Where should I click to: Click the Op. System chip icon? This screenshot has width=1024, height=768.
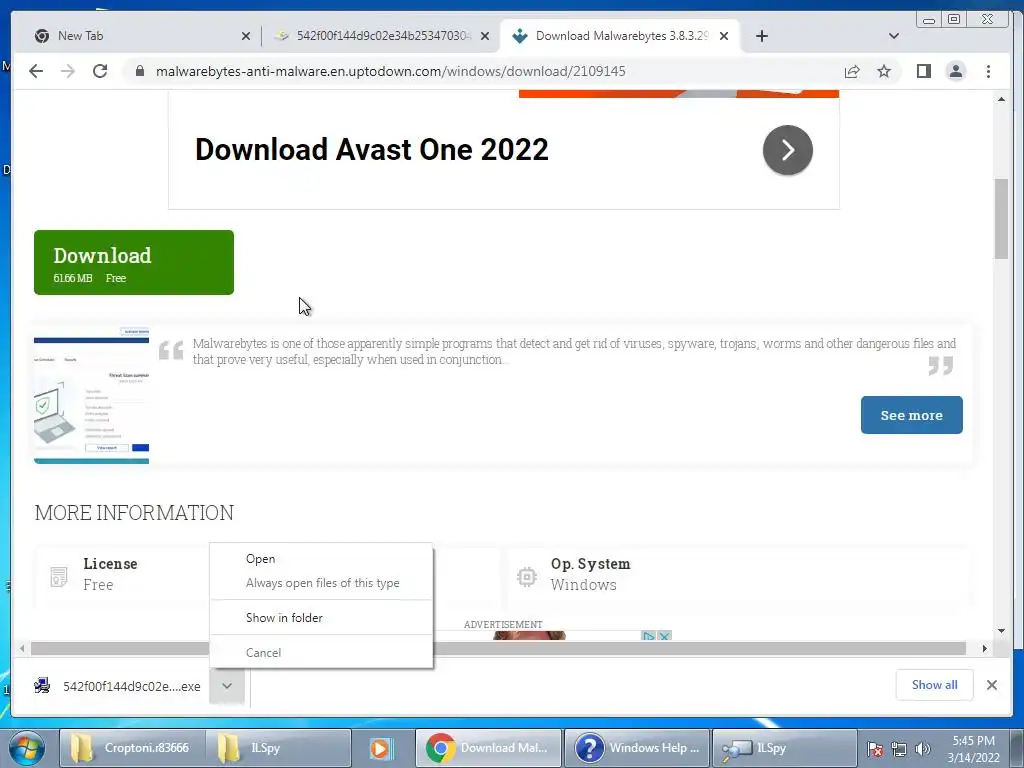[x=526, y=577]
